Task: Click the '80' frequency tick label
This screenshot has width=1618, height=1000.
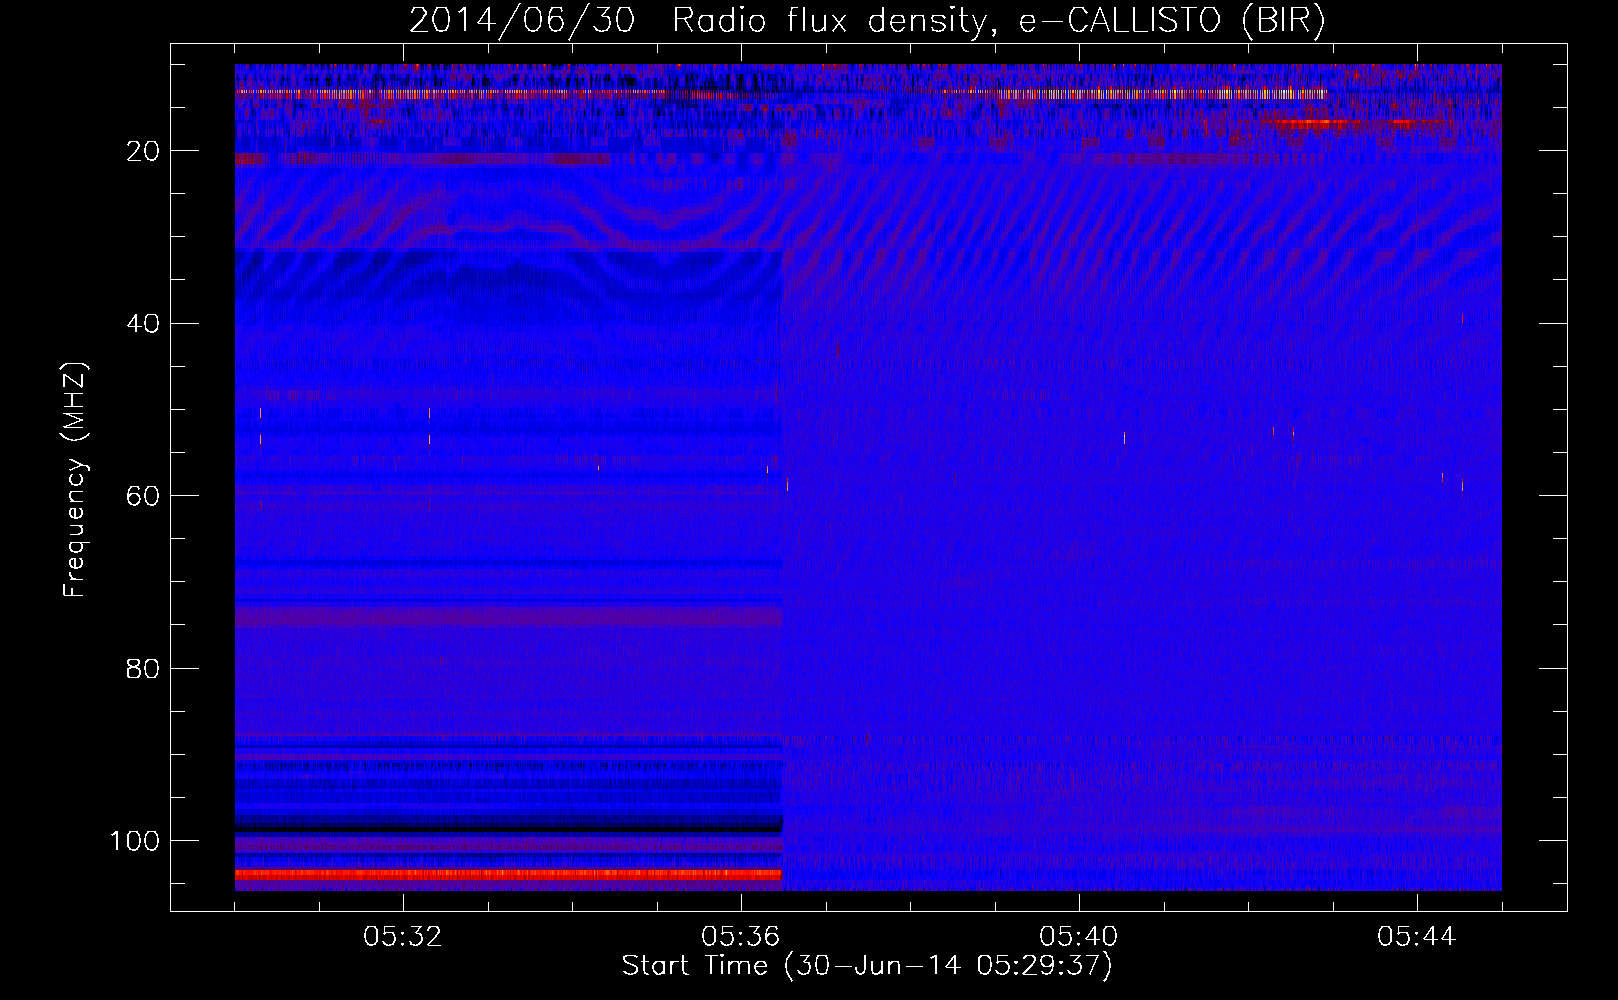Action: (x=143, y=669)
